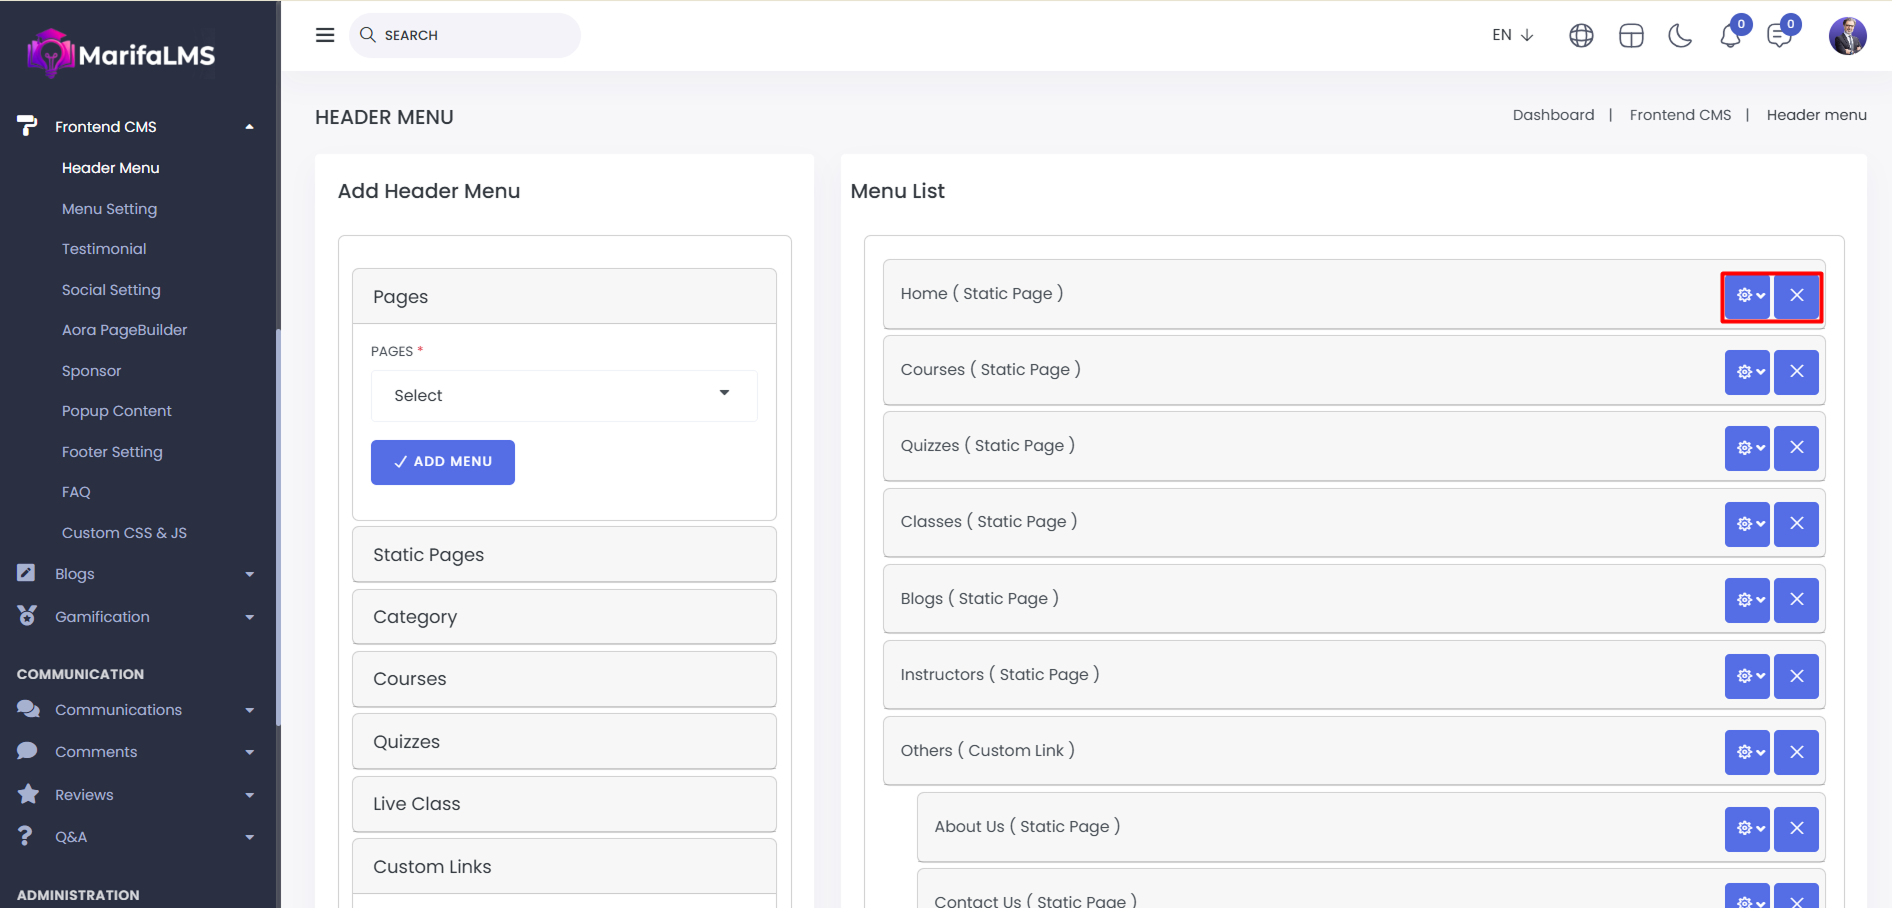Open the globe website icon
This screenshot has width=1892, height=908.
coord(1581,36)
